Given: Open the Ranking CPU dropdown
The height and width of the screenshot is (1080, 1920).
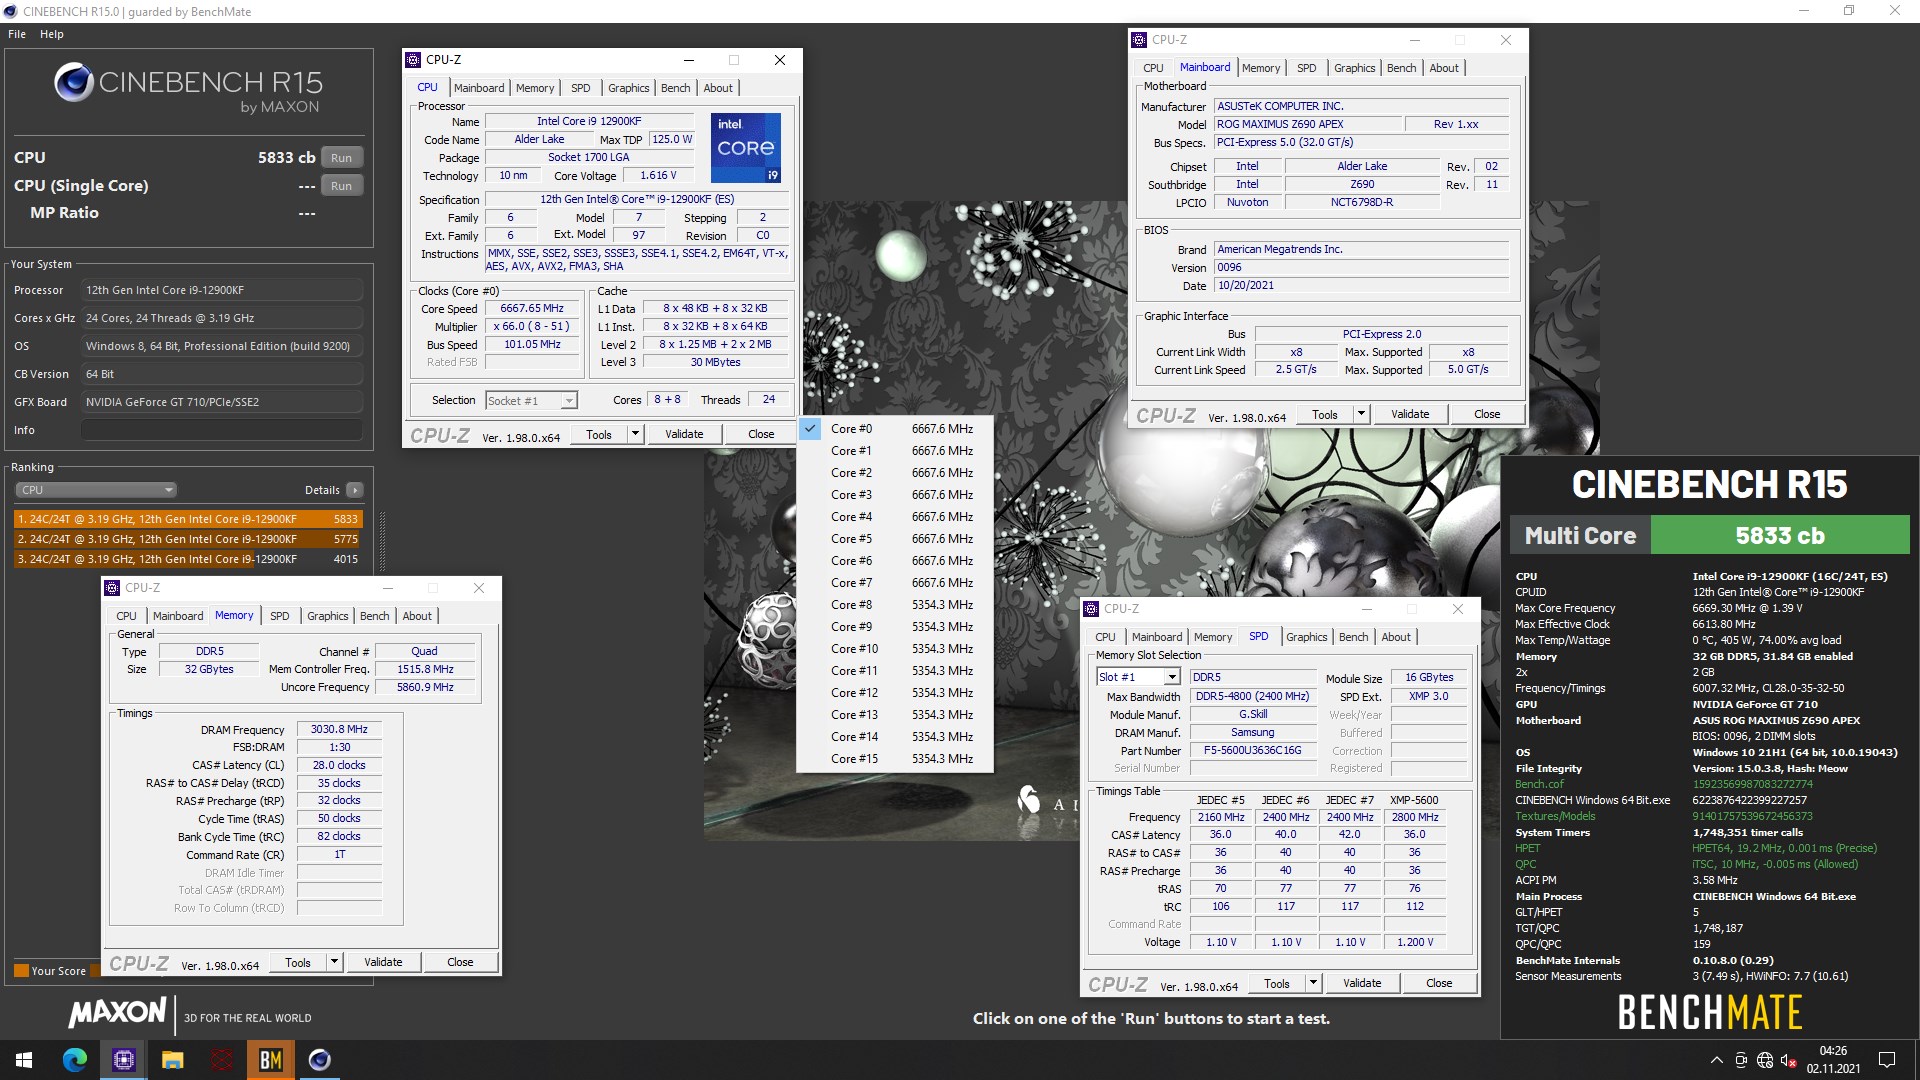Looking at the screenshot, I should coord(96,490).
